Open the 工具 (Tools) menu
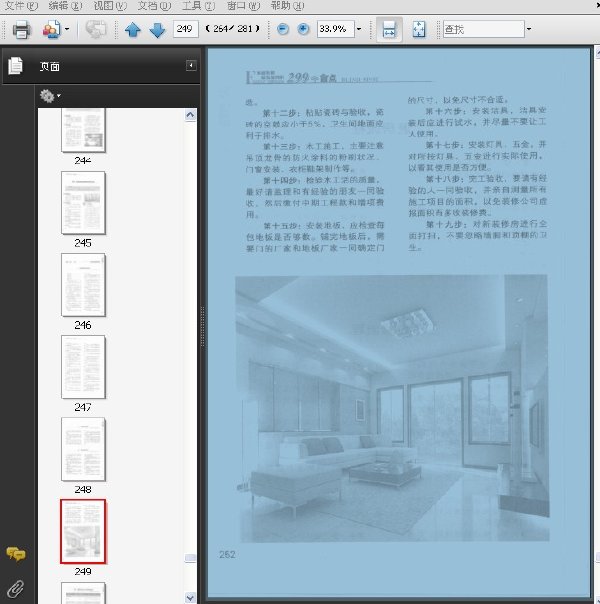The image size is (600, 604). point(198,6)
